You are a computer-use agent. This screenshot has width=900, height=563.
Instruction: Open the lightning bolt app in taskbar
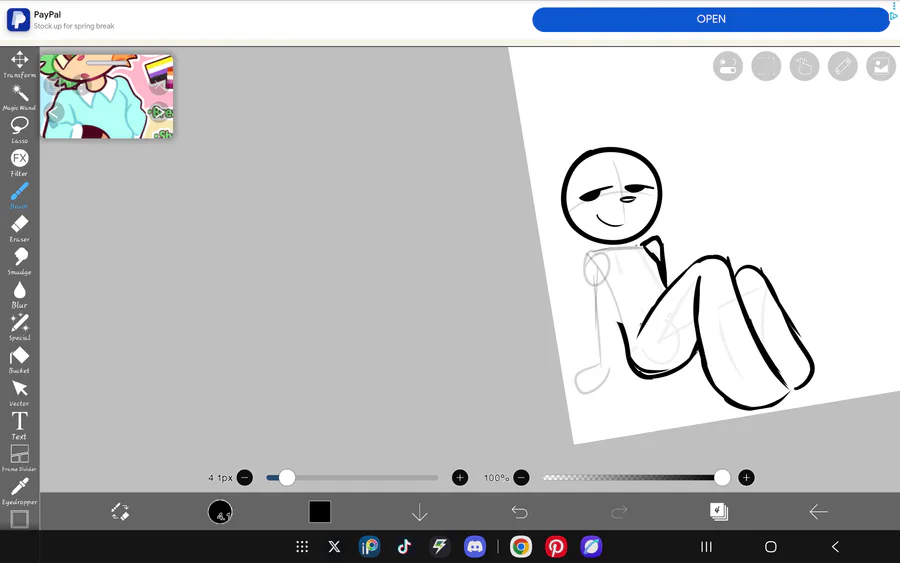tap(440, 546)
